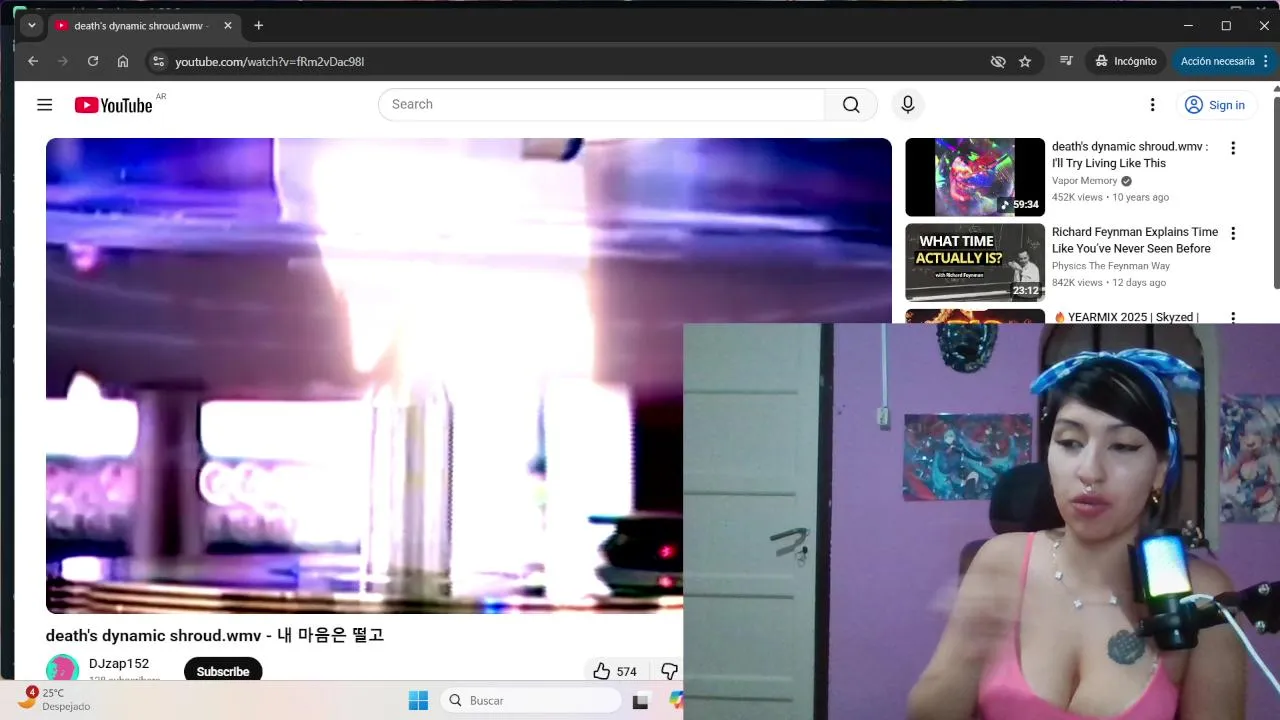Click the youtube.com address bar URL
Image resolution: width=1280 pixels, height=720 pixels.
point(269,62)
